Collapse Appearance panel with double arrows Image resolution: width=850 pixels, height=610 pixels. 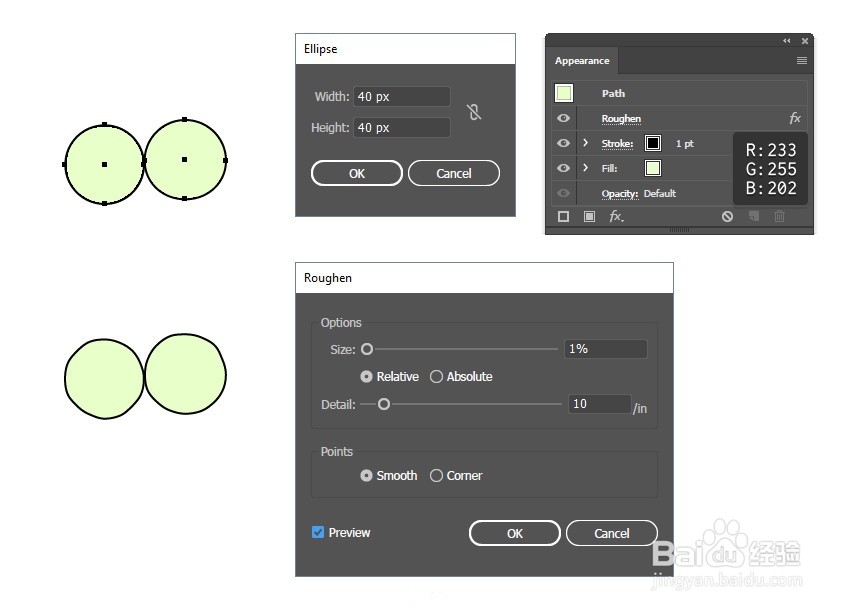tap(786, 41)
